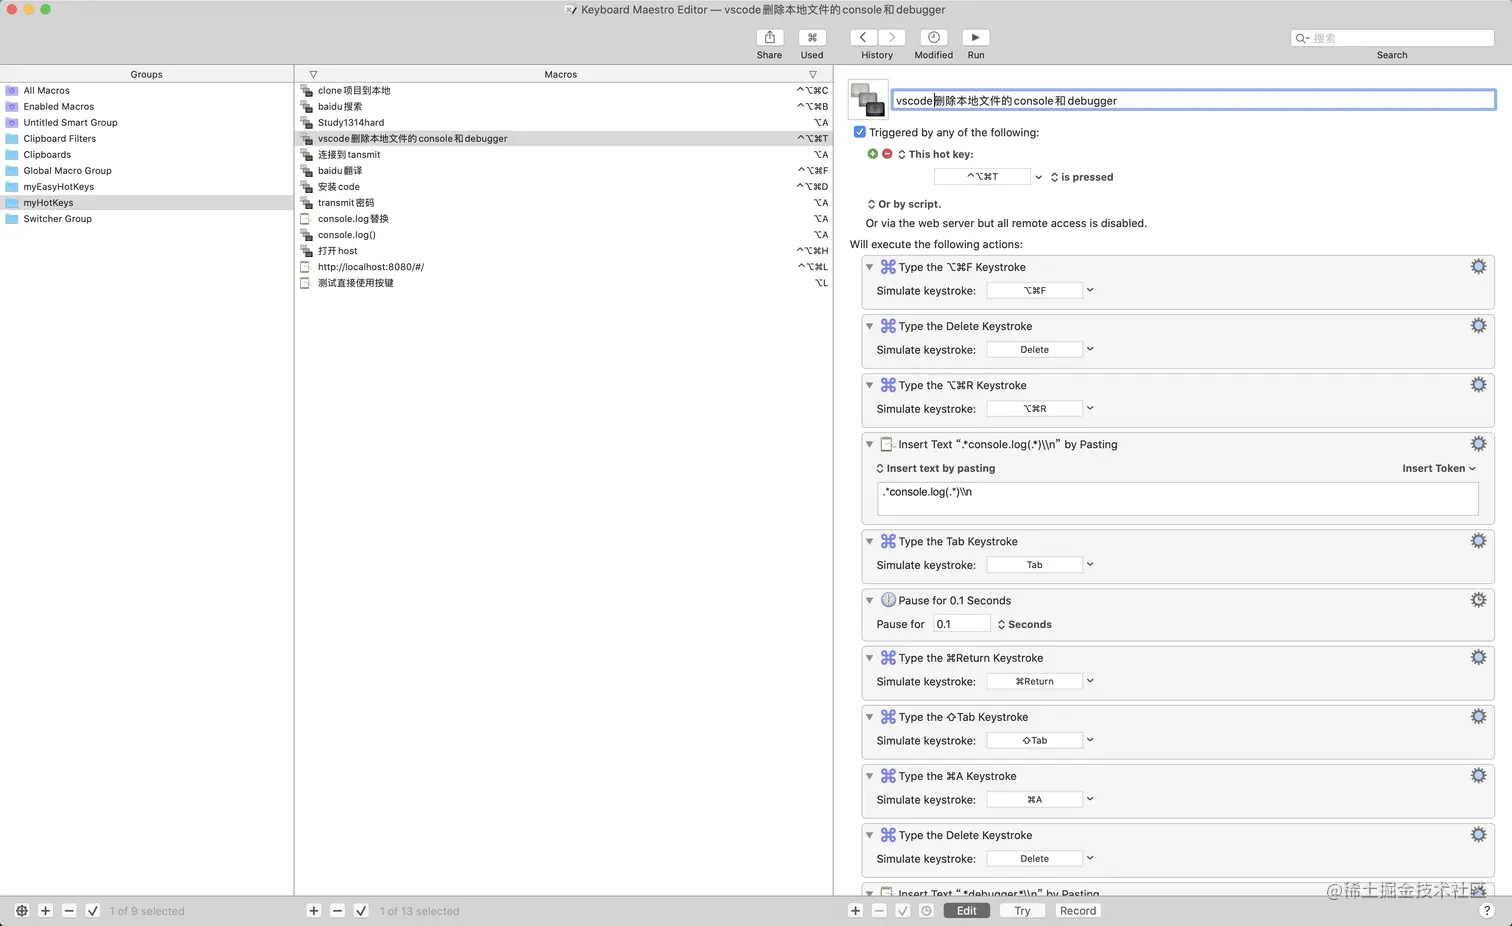Collapse the Pause for 0.1 Seconds action
Viewport: 1512px width, 926px height.
[x=869, y=600]
